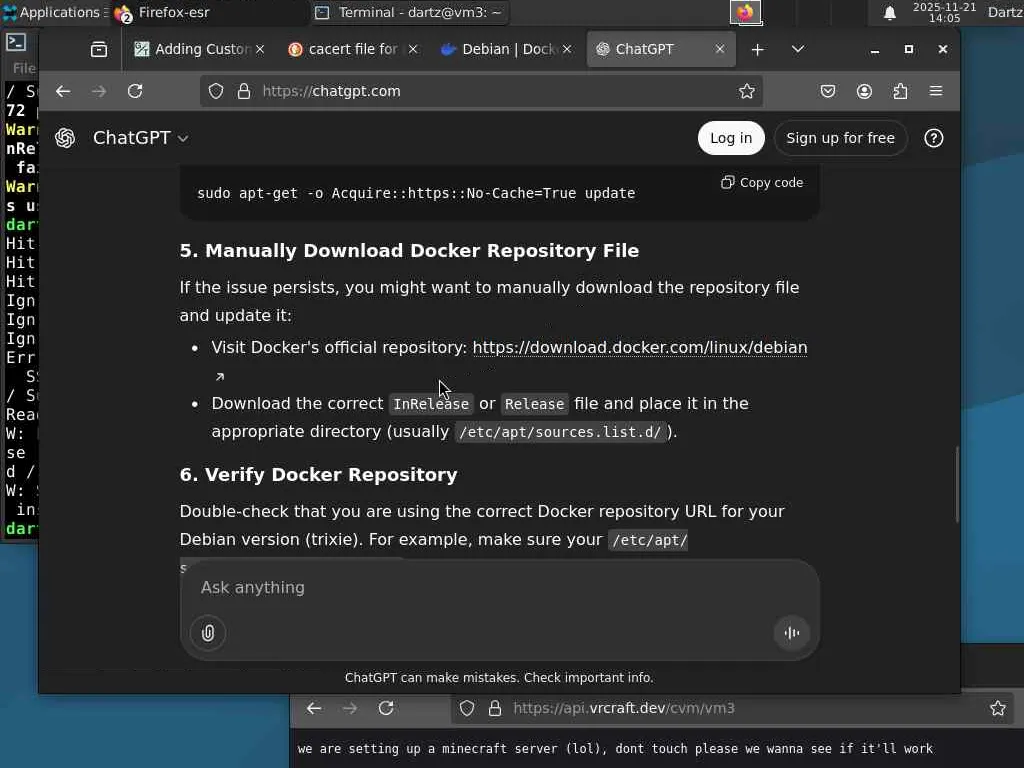Click back arrow in the vrcraft.dev browser window
The image size is (1024, 768).
coord(314,708)
